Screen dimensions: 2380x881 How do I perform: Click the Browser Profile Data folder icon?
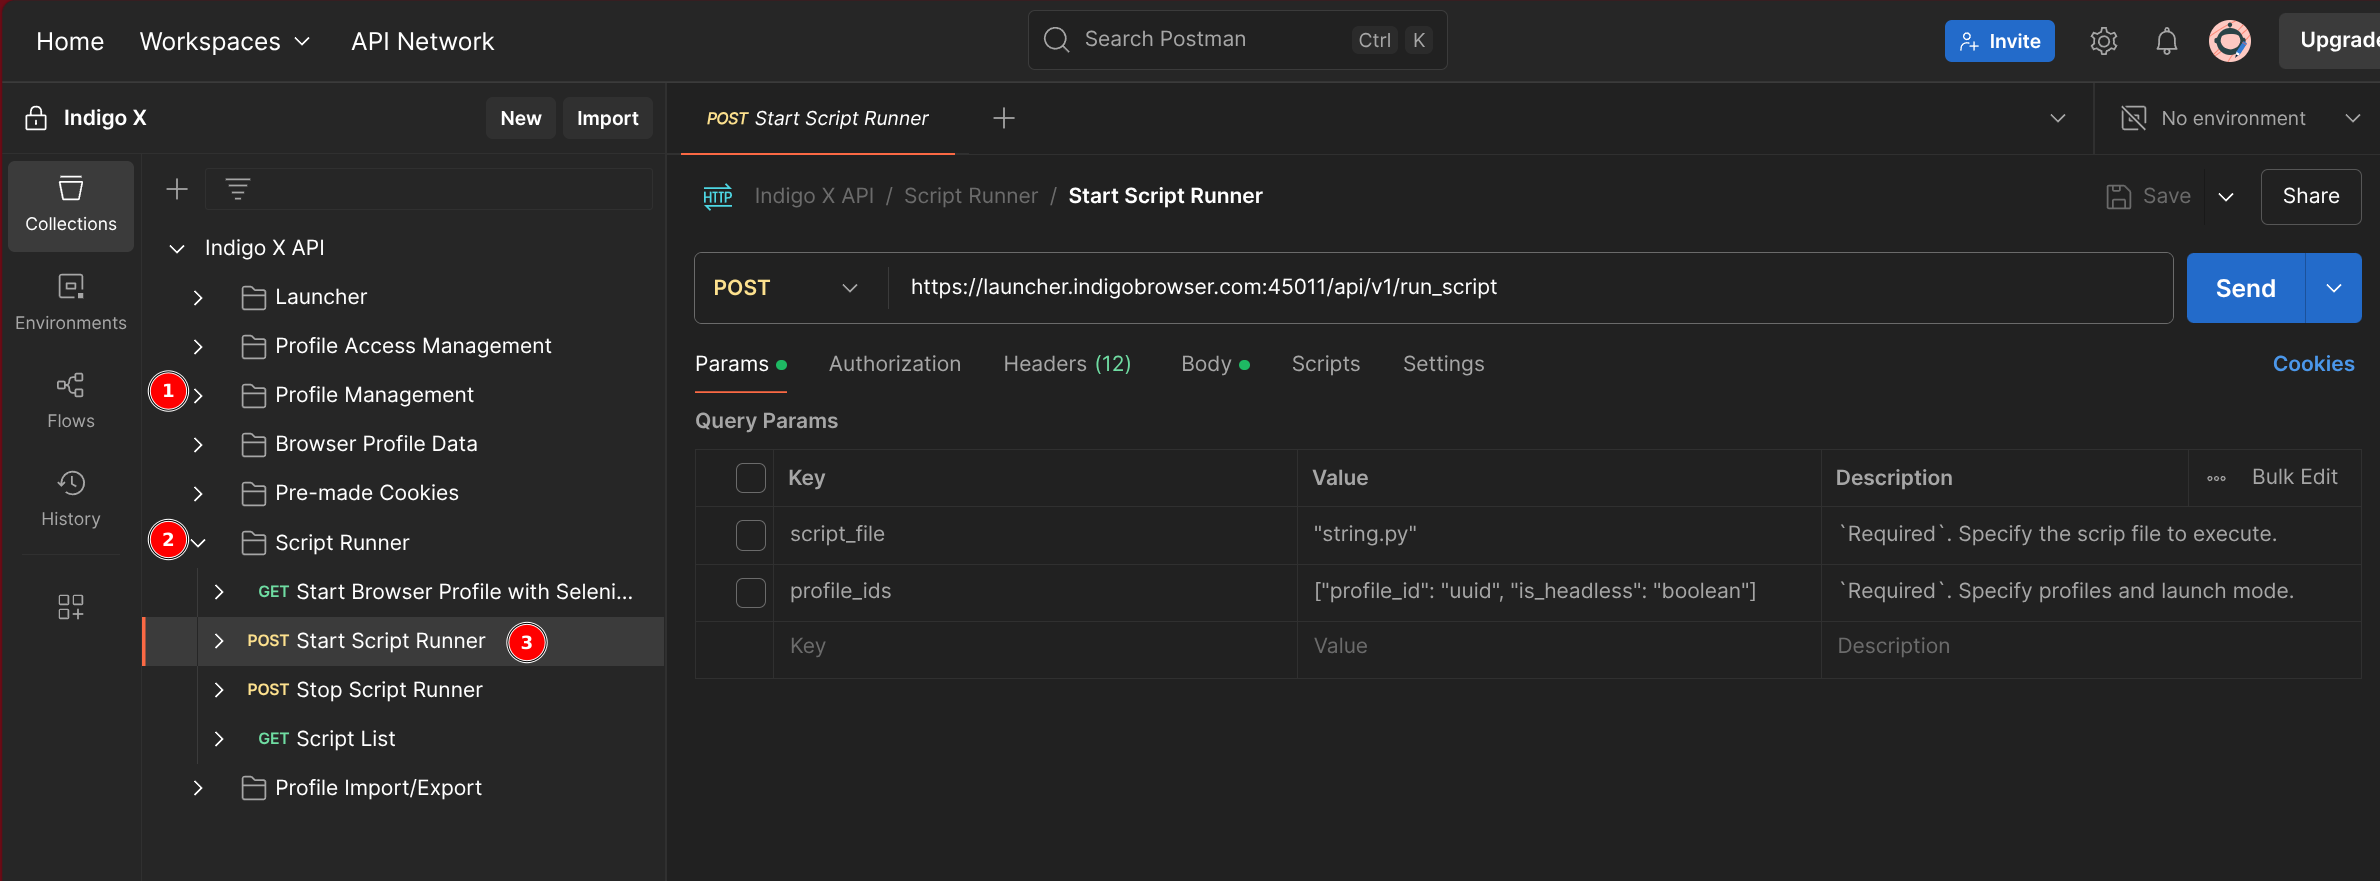pos(254,444)
